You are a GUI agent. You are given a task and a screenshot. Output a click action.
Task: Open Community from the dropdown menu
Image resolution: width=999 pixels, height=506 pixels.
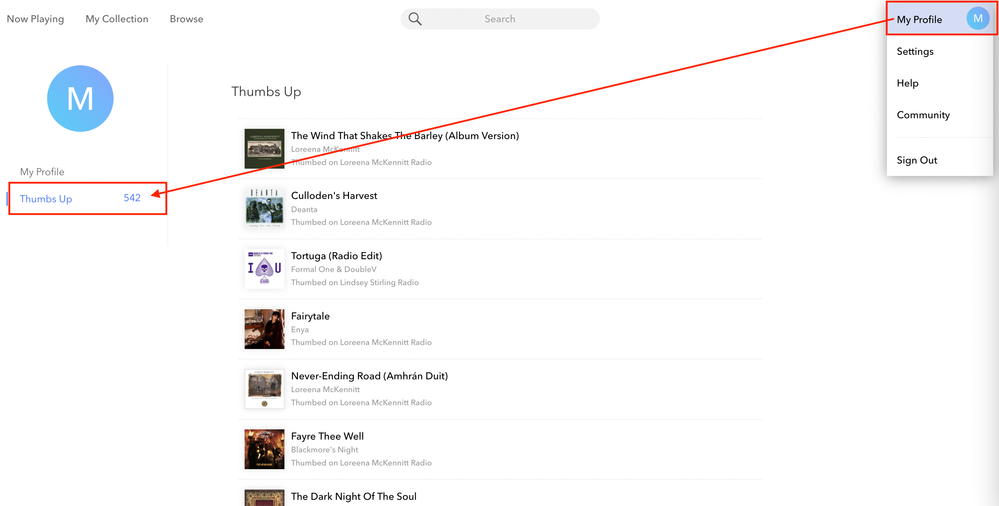(923, 115)
